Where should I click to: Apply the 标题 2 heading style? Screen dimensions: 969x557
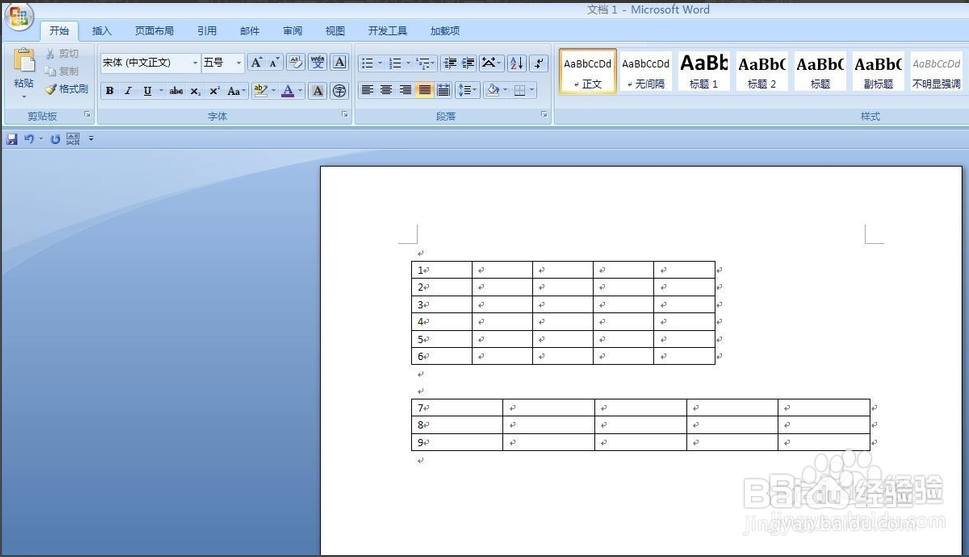coord(762,72)
